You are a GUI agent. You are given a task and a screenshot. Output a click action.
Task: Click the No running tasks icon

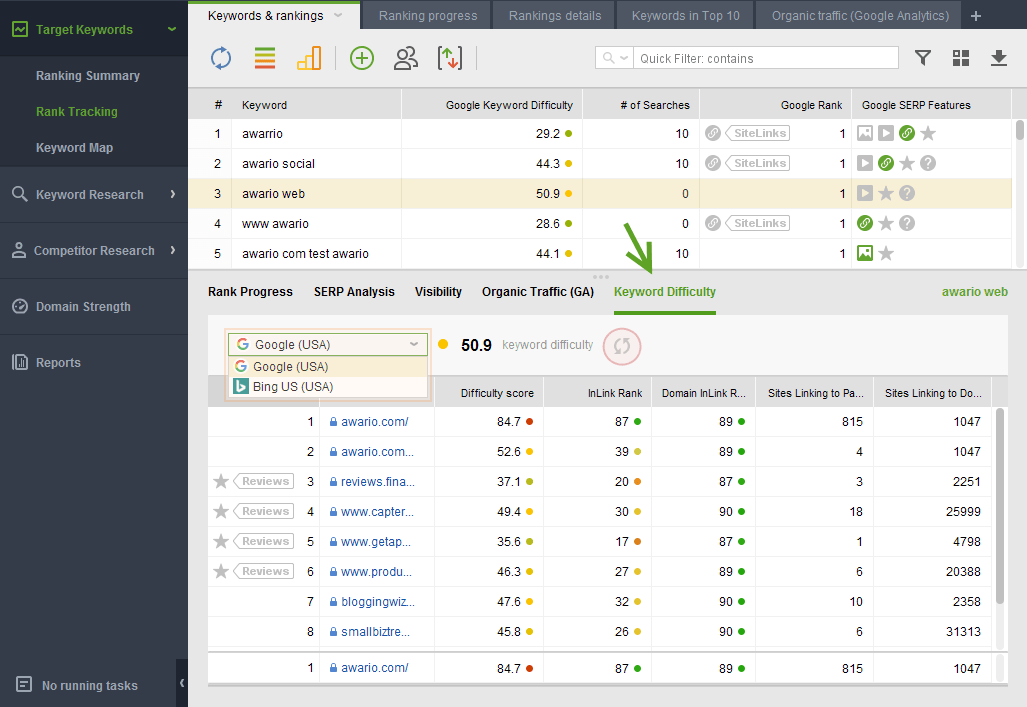tap(24, 685)
